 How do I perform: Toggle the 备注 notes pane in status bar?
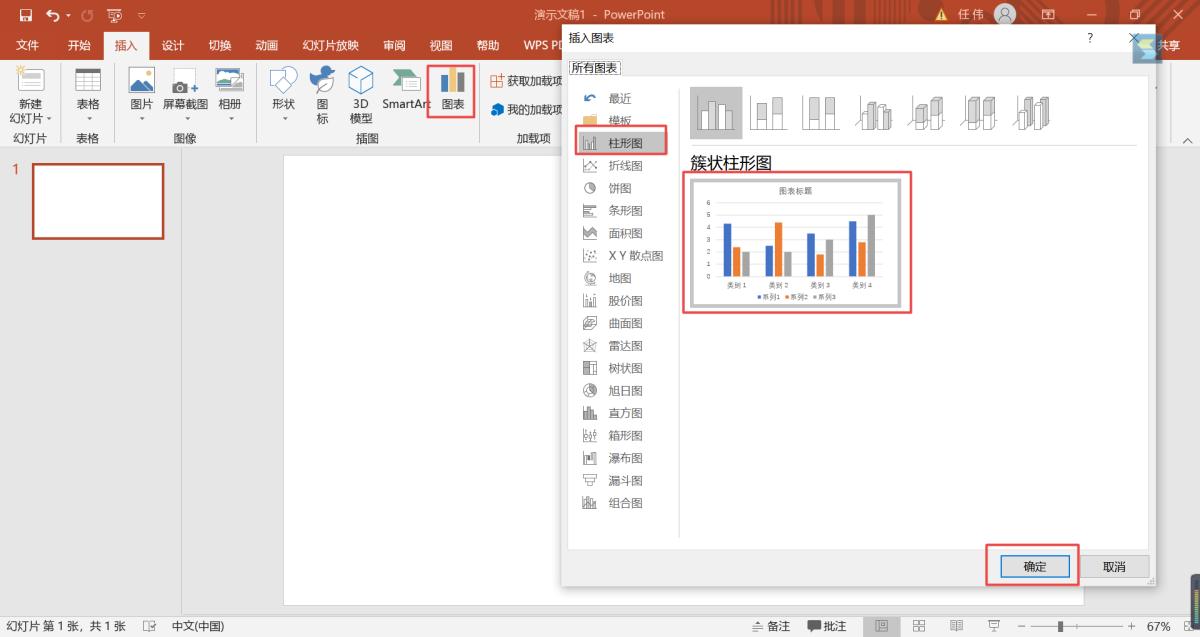(768, 626)
